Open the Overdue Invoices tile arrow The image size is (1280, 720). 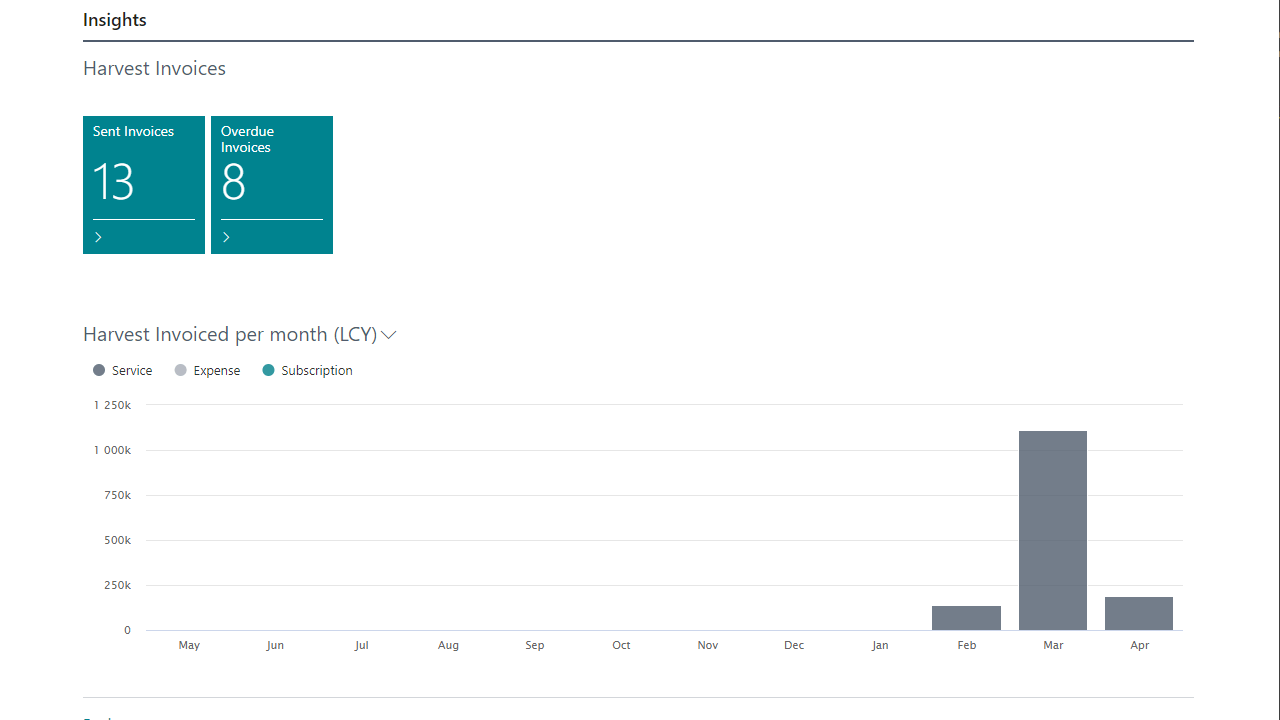(226, 237)
